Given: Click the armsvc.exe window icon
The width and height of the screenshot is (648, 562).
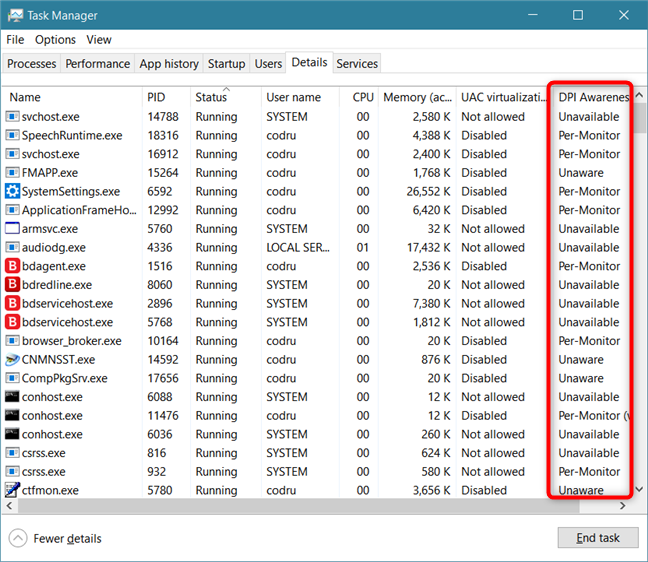Looking at the screenshot, I should (x=12, y=228).
